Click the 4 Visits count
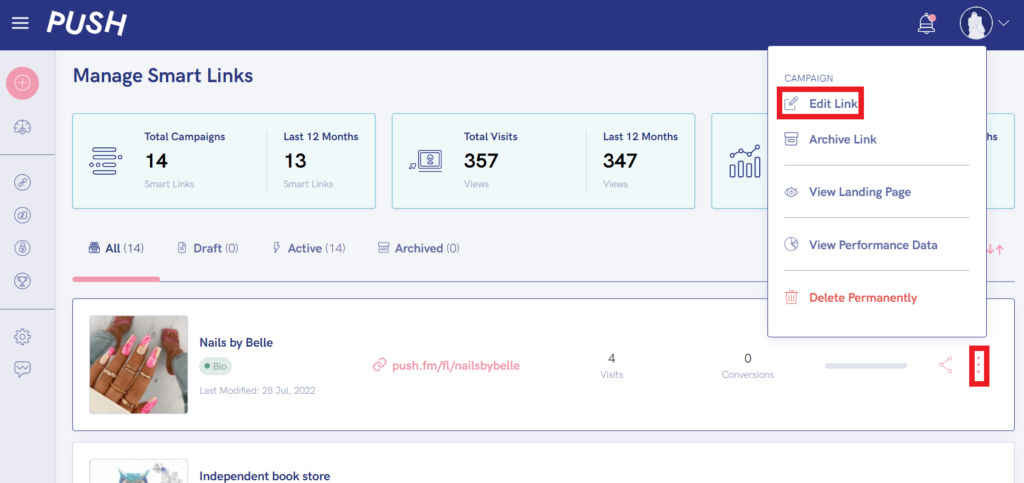 [x=611, y=358]
